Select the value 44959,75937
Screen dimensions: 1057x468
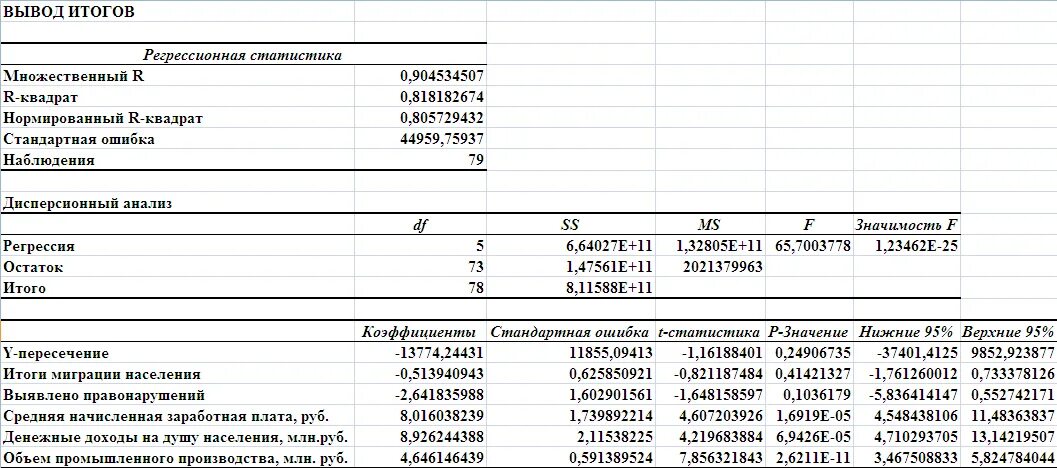[x=442, y=140]
